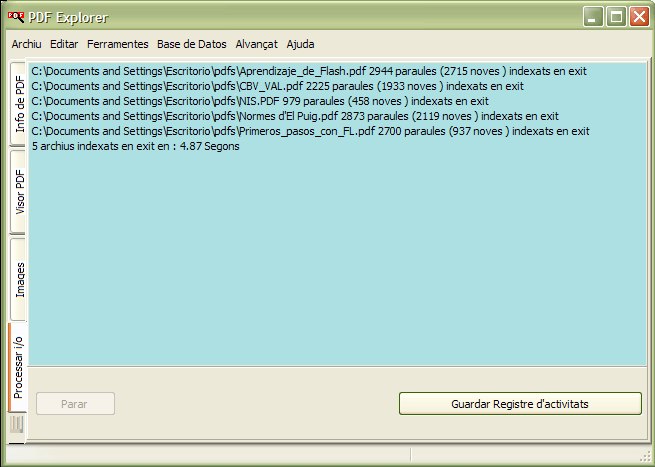Image resolution: width=655 pixels, height=467 pixels.
Task: Select the Processar i/o tab
Action: pyautogui.click(x=19, y=367)
